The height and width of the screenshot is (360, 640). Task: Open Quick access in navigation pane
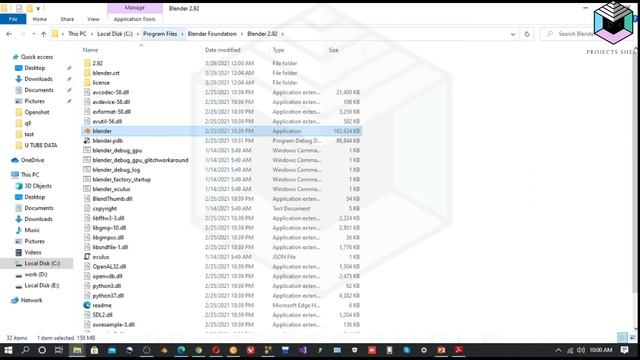pyautogui.click(x=33, y=57)
